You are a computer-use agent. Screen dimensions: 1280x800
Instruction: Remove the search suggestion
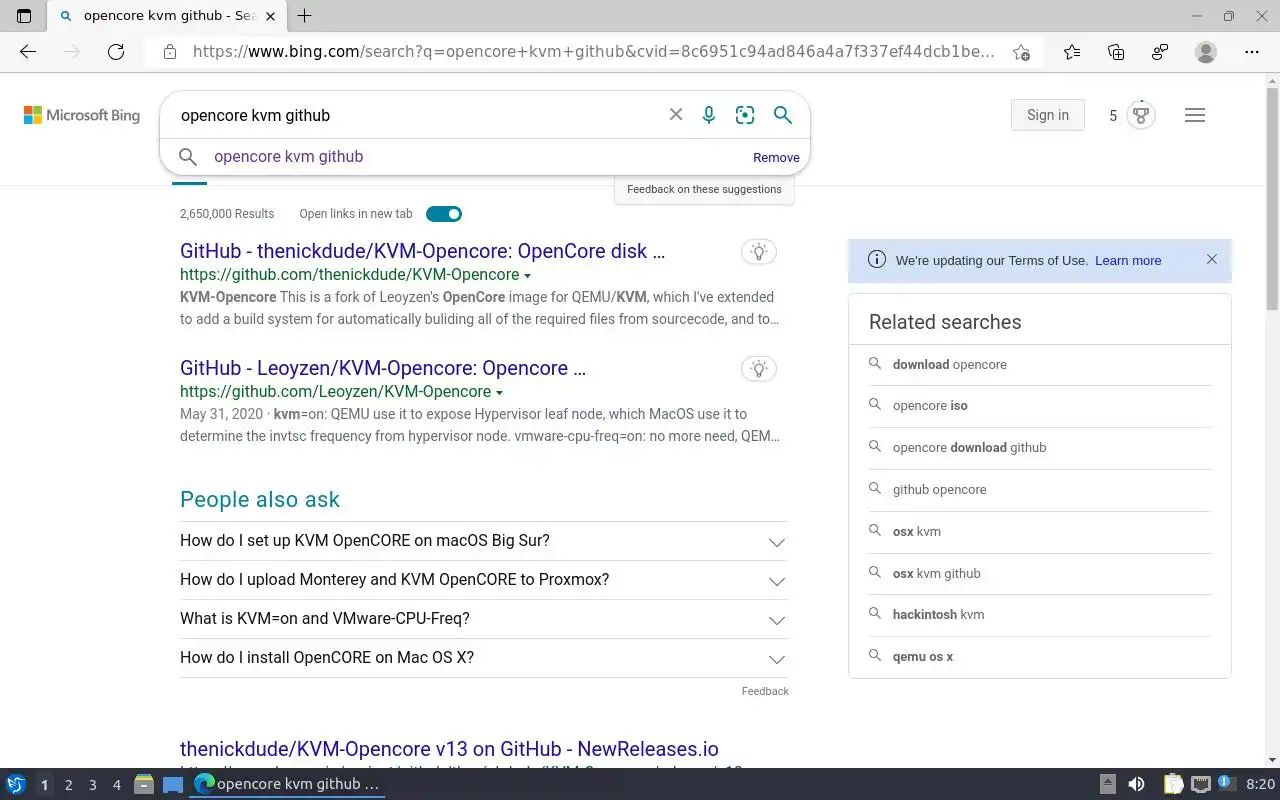pos(776,158)
